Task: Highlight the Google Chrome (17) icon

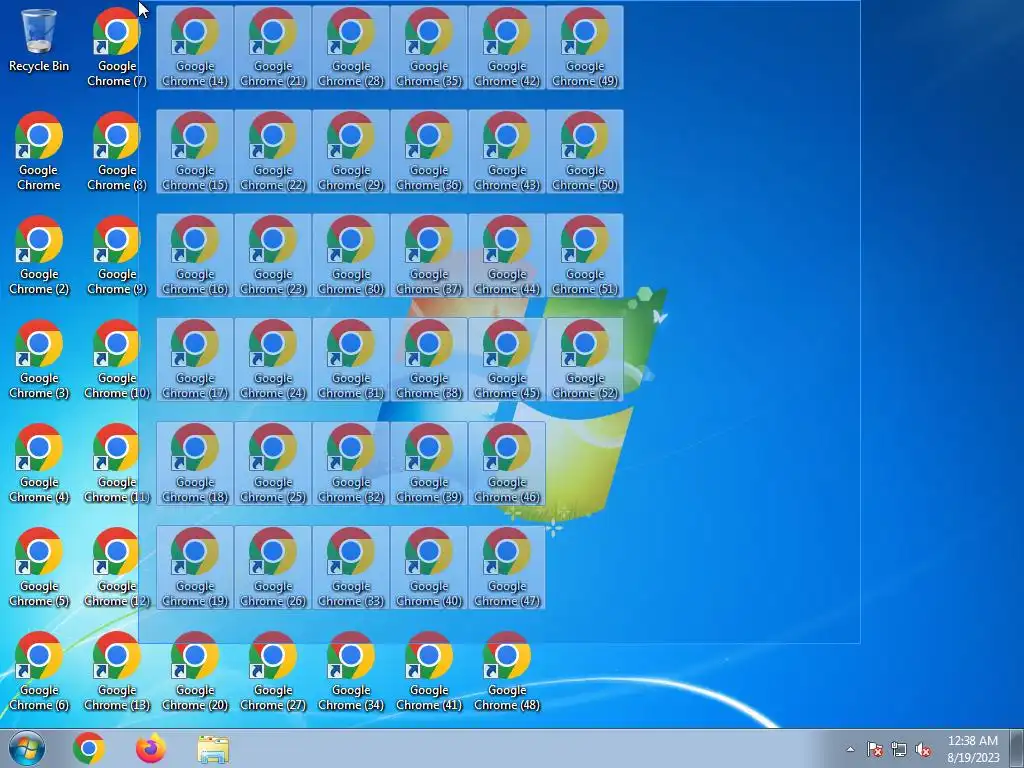Action: pos(195,359)
